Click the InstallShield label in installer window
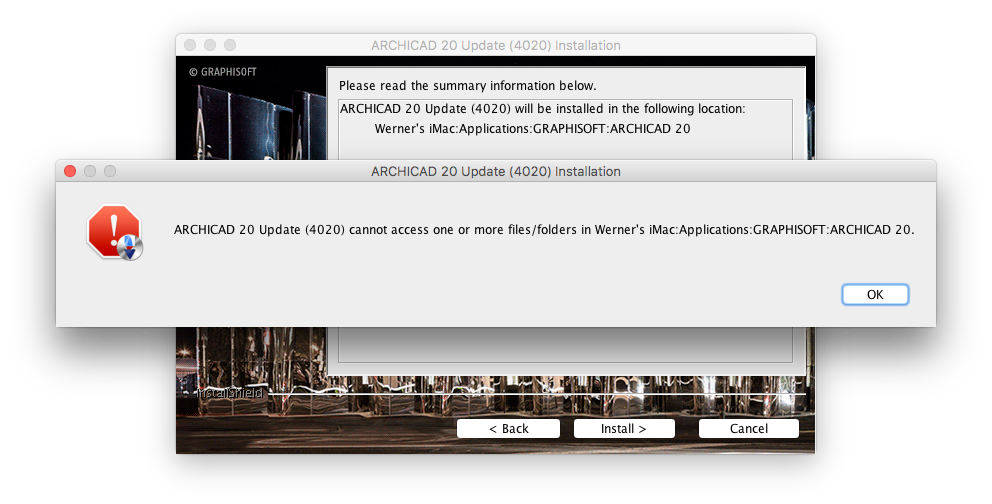 (230, 393)
